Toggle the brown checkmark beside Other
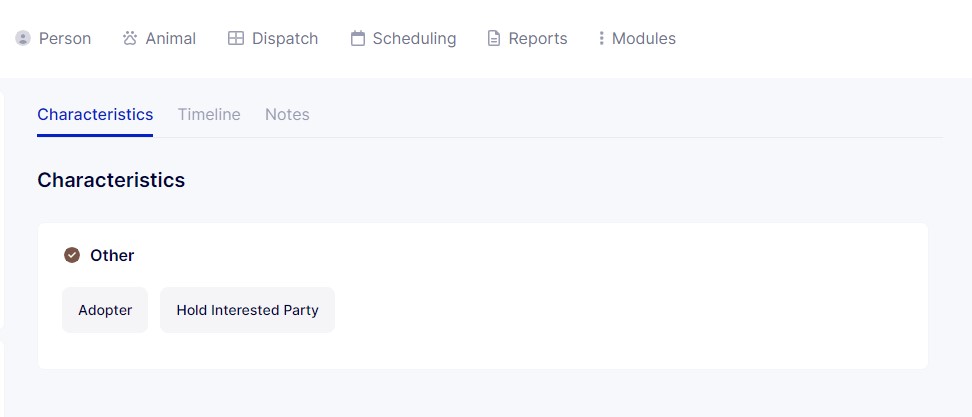 pyautogui.click(x=72, y=255)
